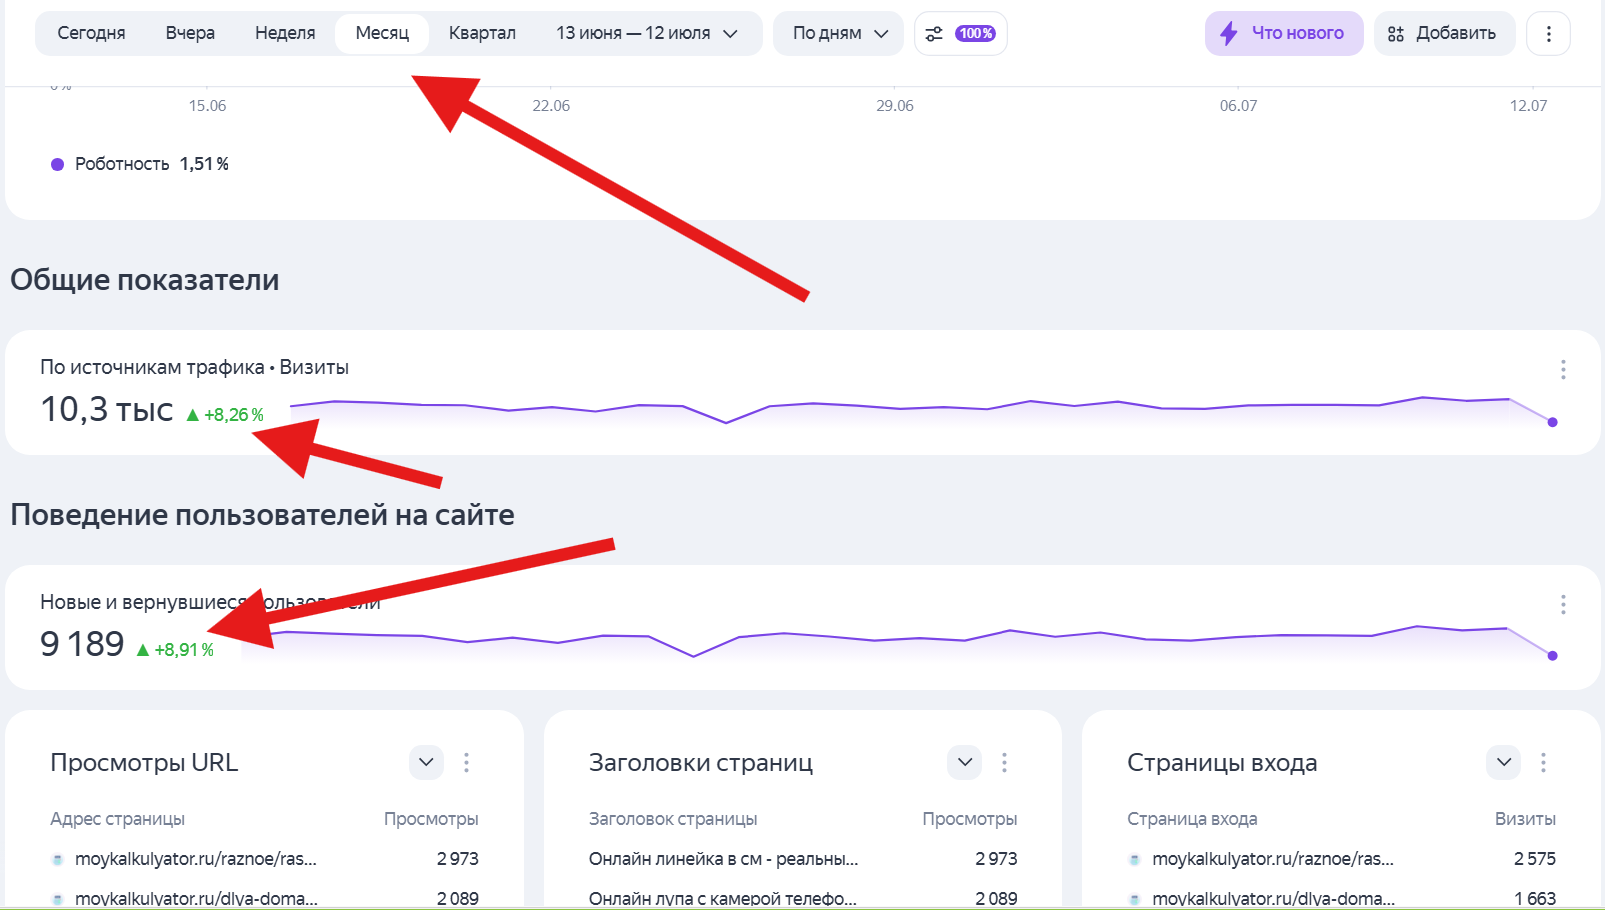Click the Заголовок страницы column header

(673, 819)
